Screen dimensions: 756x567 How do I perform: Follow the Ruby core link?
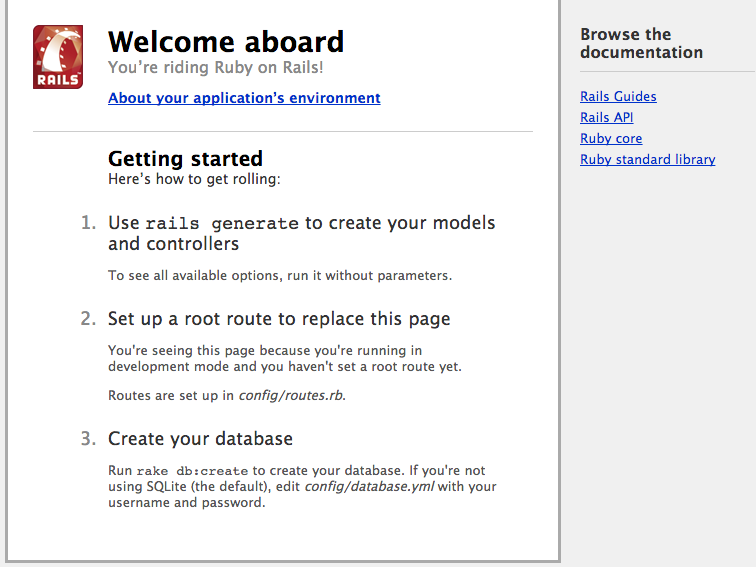pos(611,139)
